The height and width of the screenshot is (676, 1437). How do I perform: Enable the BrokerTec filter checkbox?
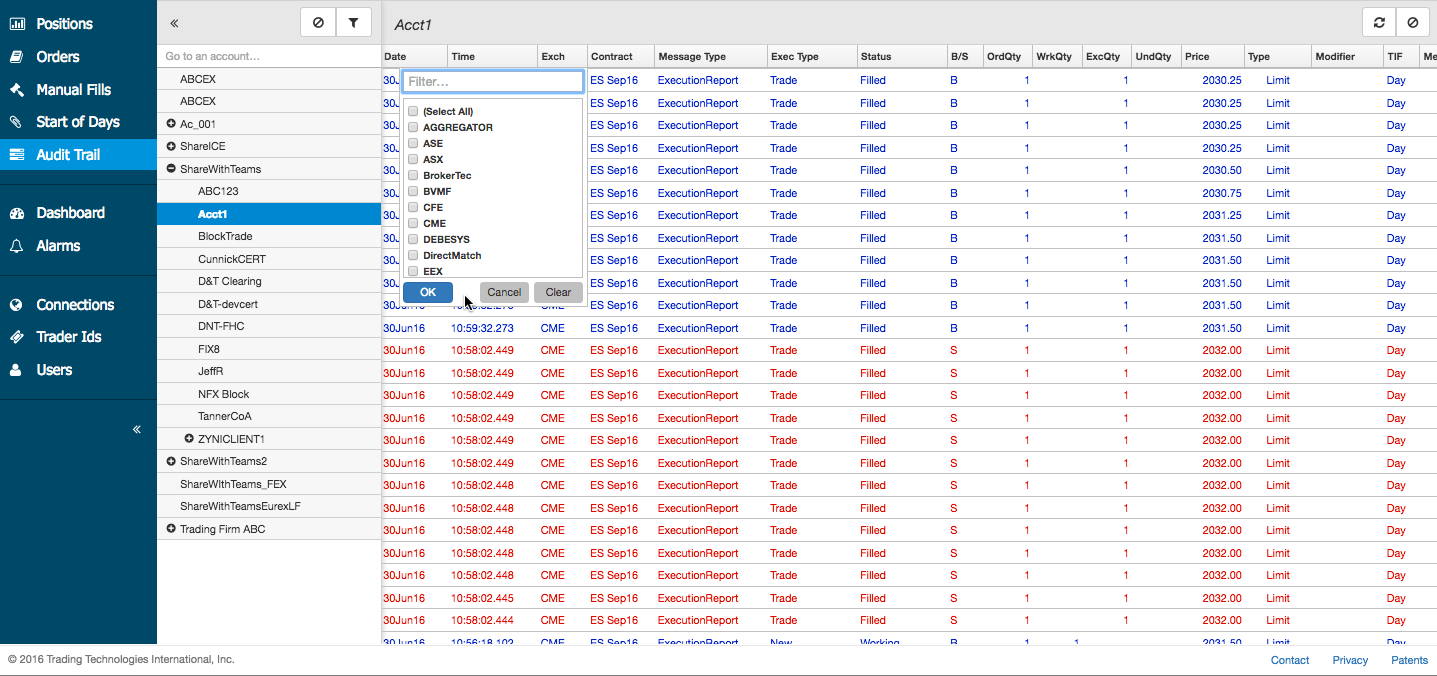(413, 176)
